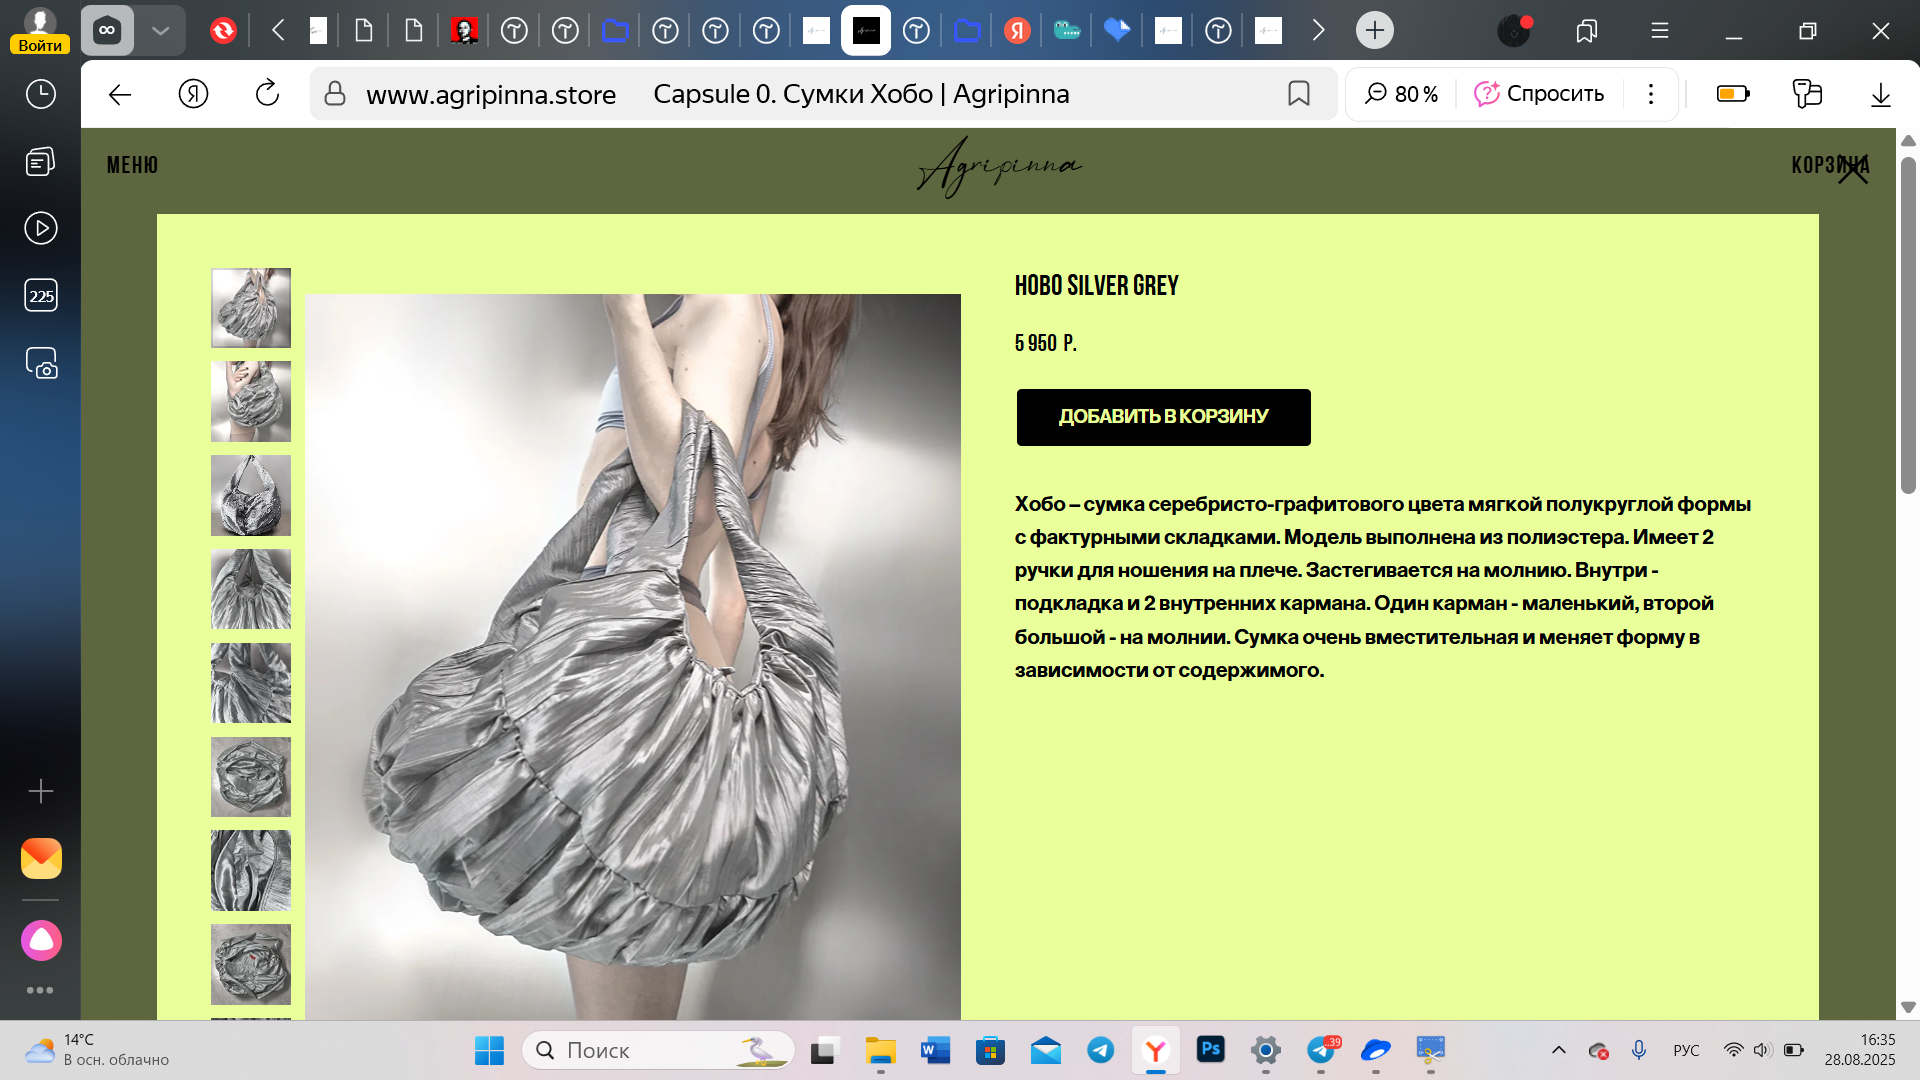Screen dimensions: 1920x1080
Task: Open the bookmarks manager toolbar icon
Action: (1587, 31)
